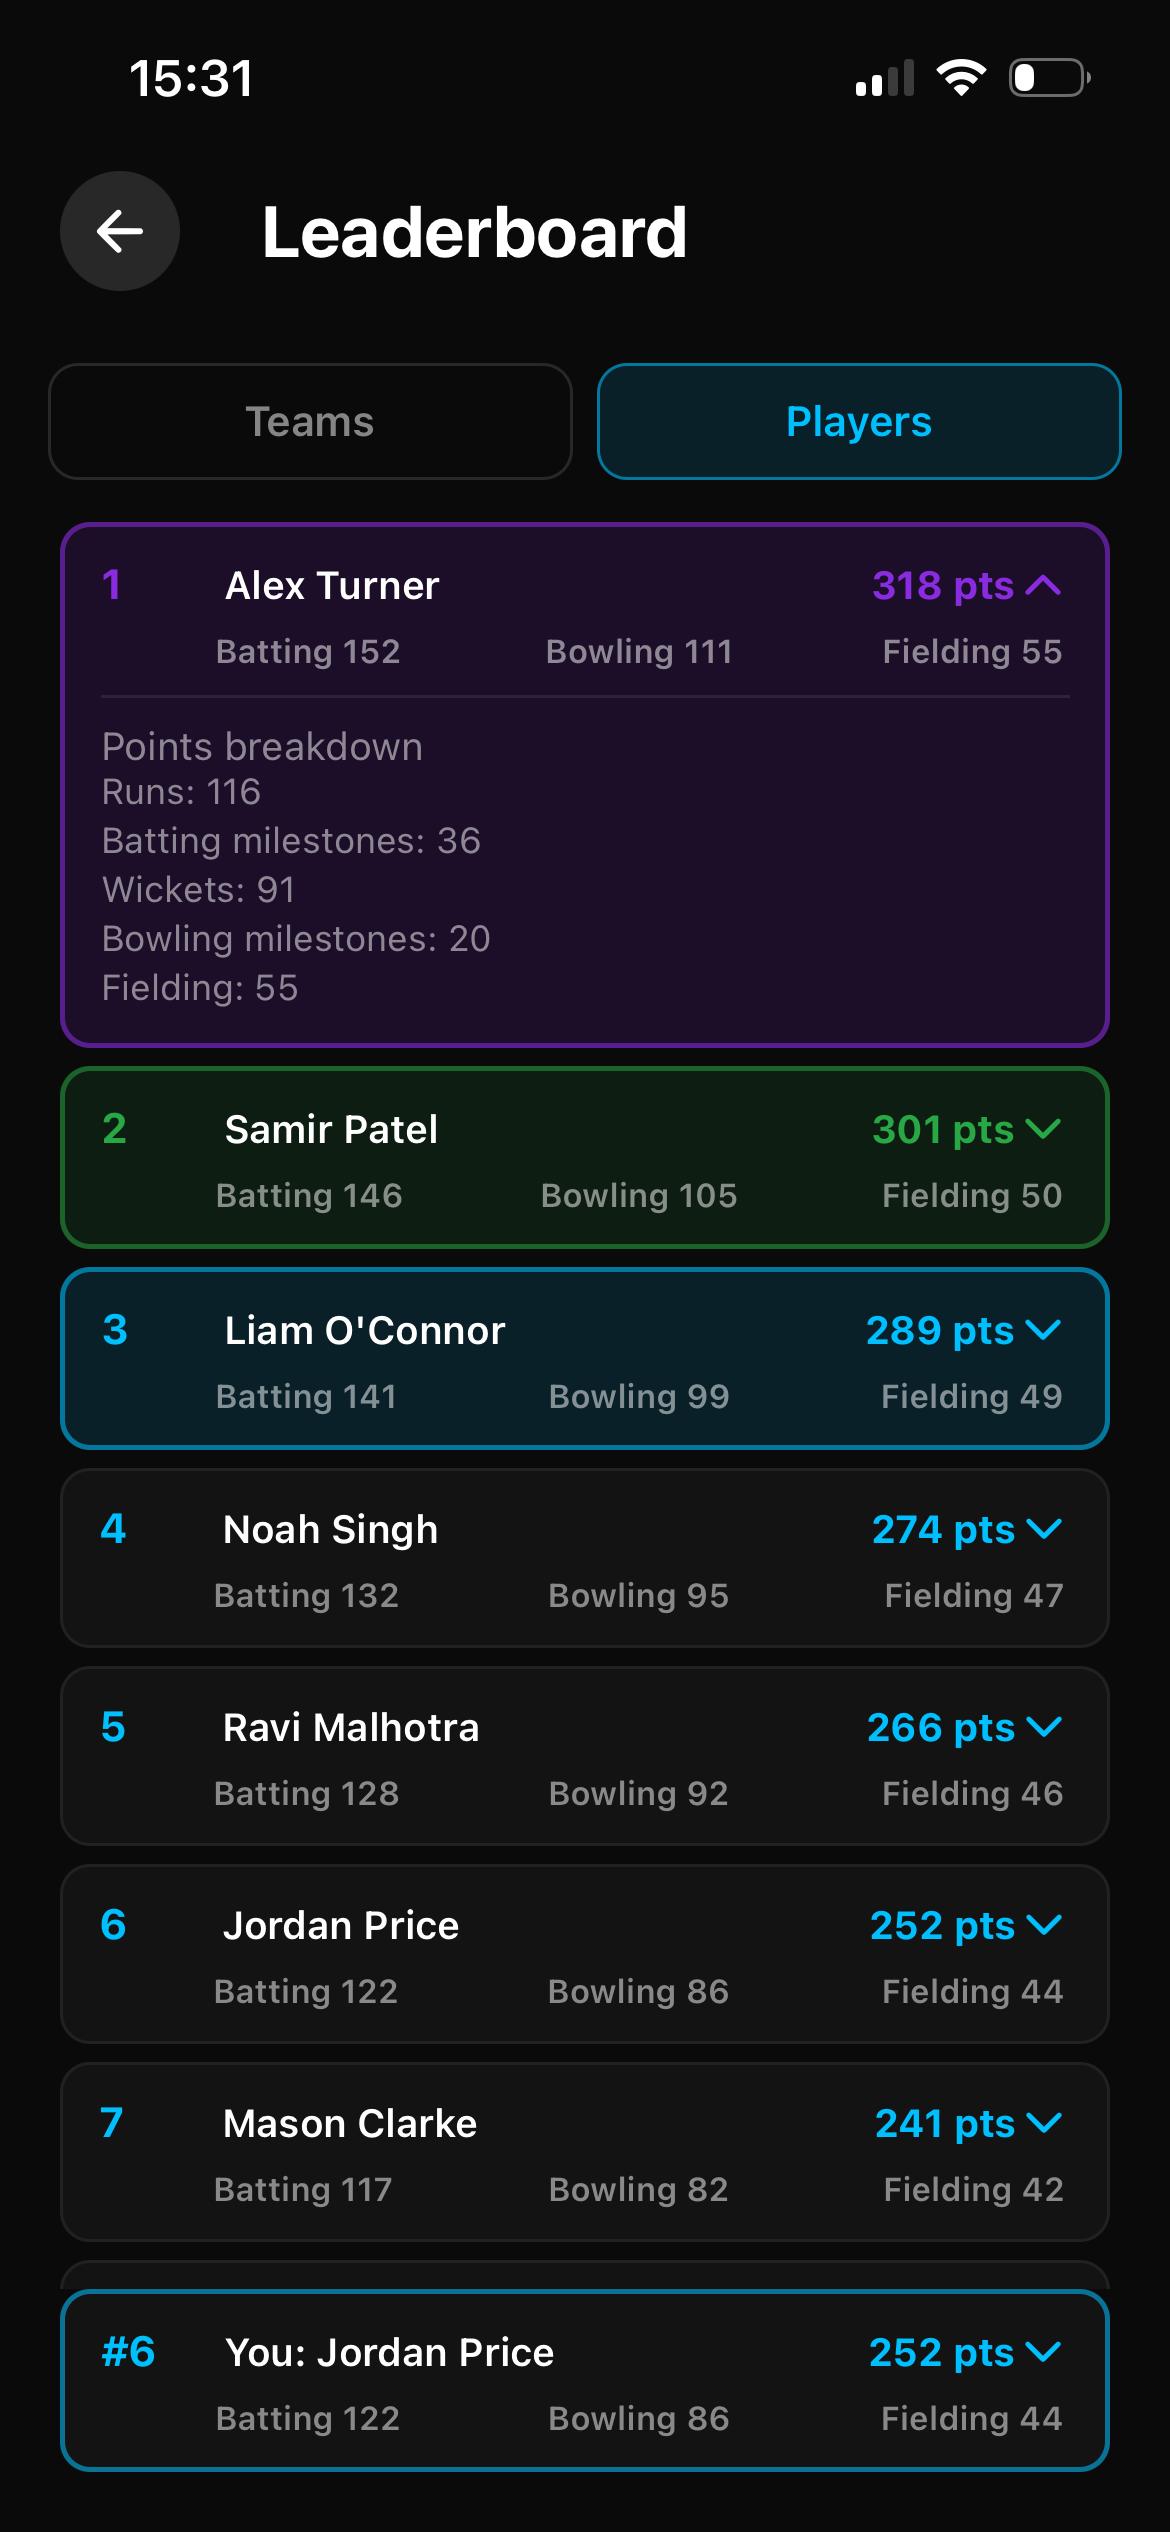Expand Mason Clarke's details chevron
1170x2532 pixels.
(1043, 2124)
